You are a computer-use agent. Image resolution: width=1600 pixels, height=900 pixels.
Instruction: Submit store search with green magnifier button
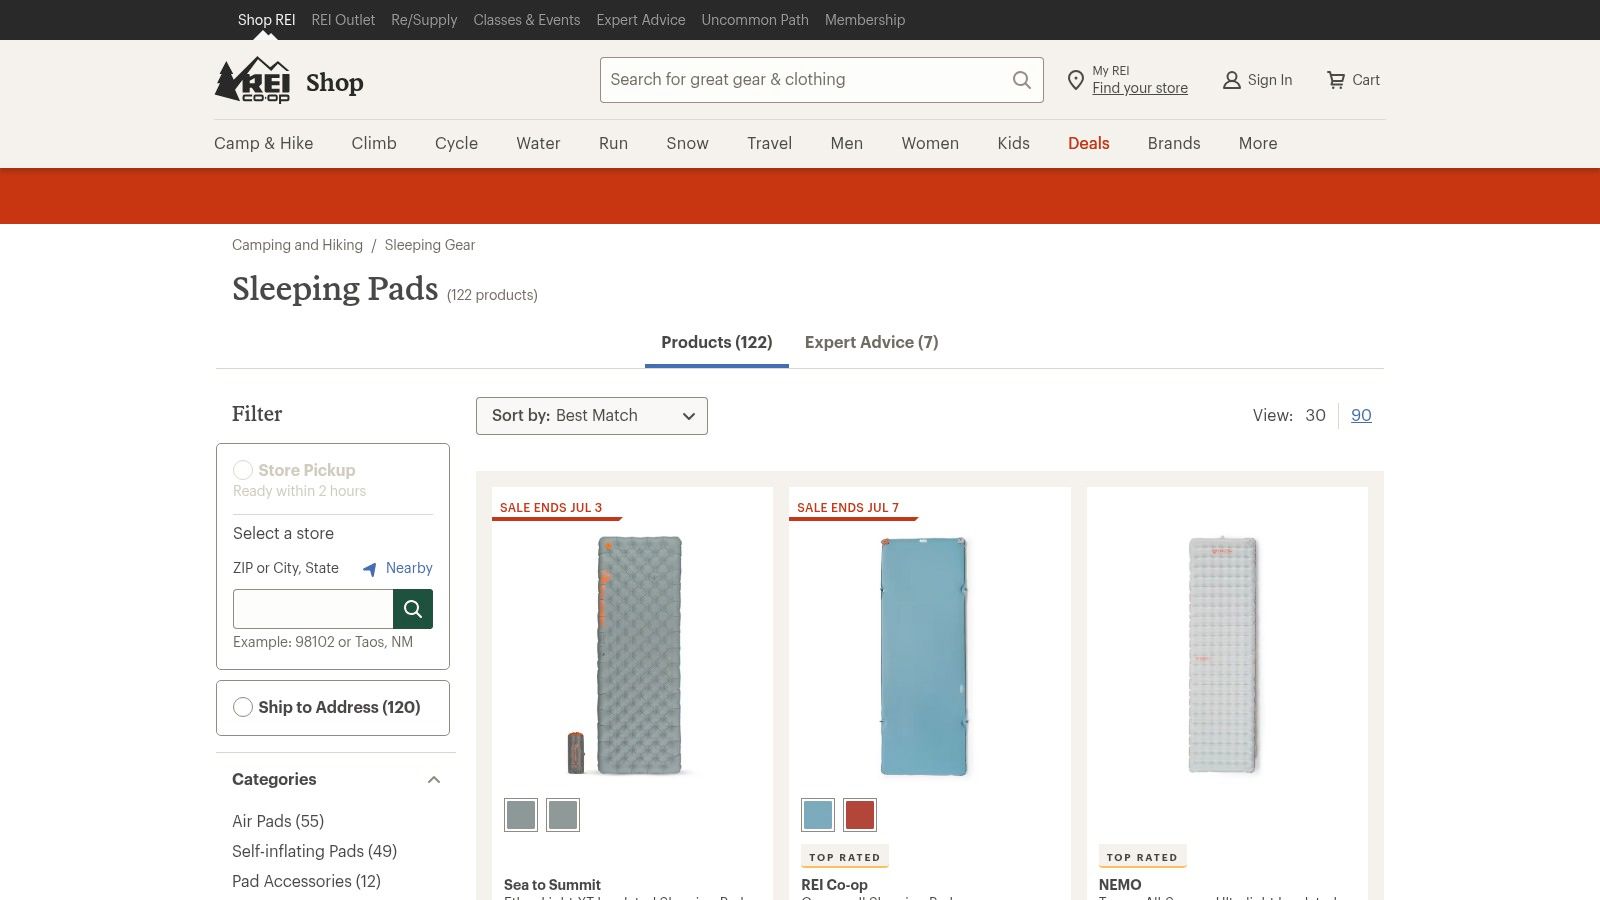point(413,609)
